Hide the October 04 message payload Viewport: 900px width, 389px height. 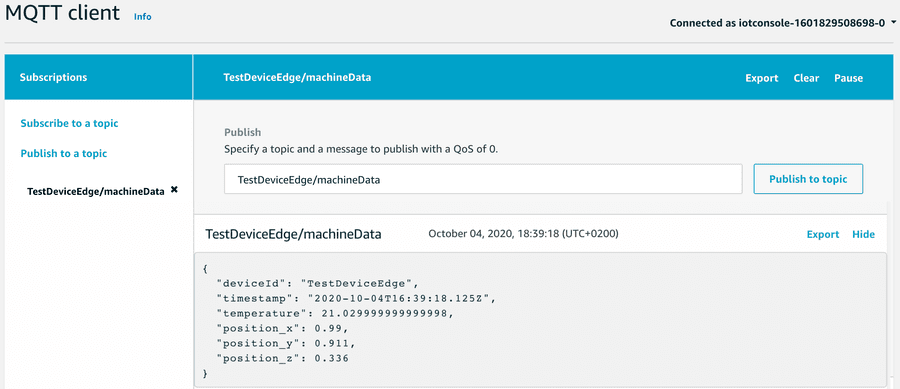point(863,234)
